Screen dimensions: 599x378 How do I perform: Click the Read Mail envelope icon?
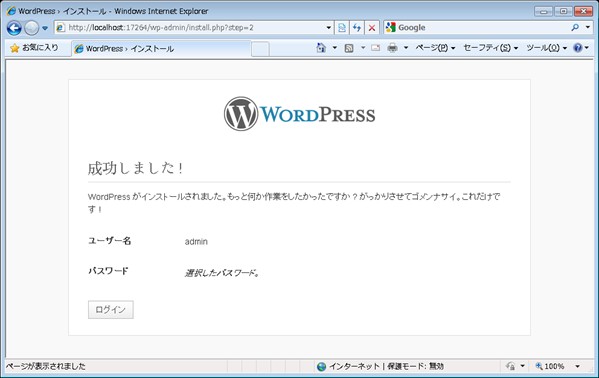[376, 48]
